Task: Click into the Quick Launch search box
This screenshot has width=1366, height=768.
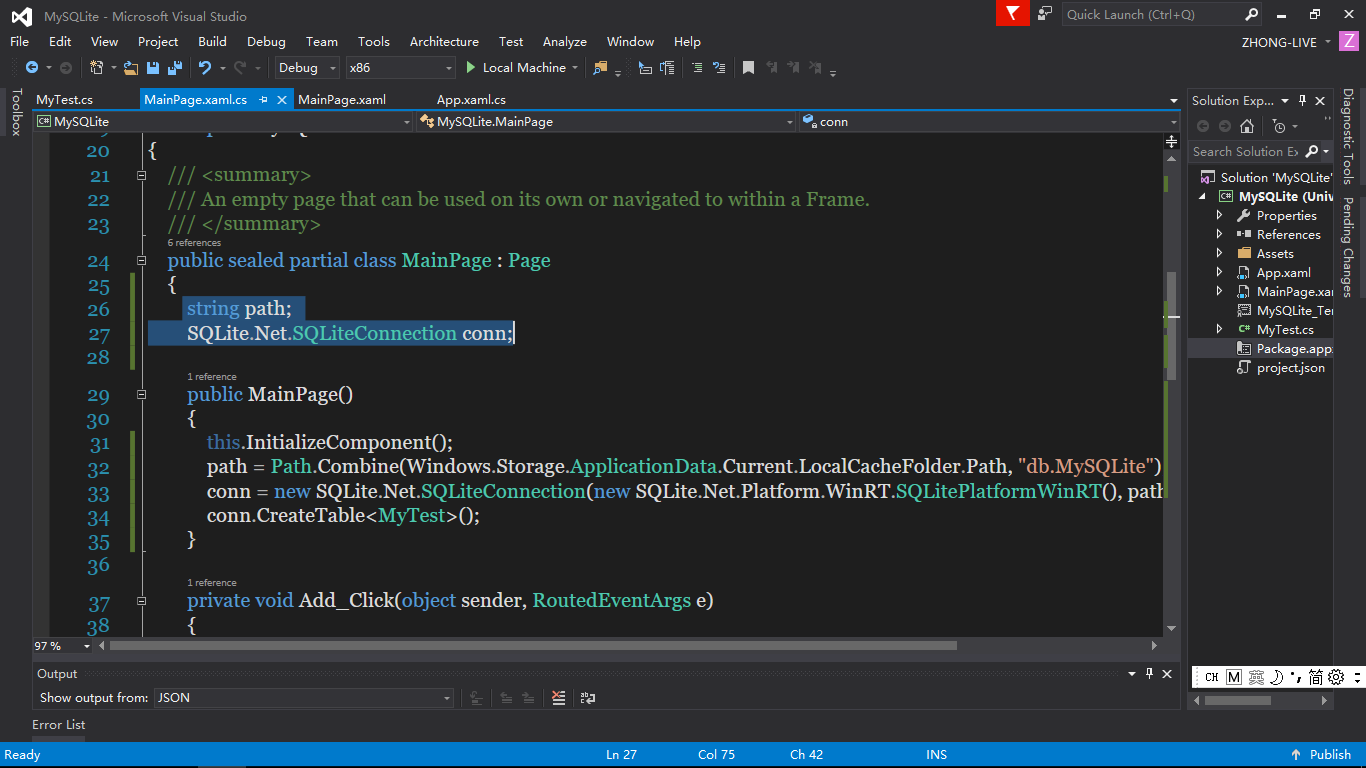Action: tap(1152, 14)
